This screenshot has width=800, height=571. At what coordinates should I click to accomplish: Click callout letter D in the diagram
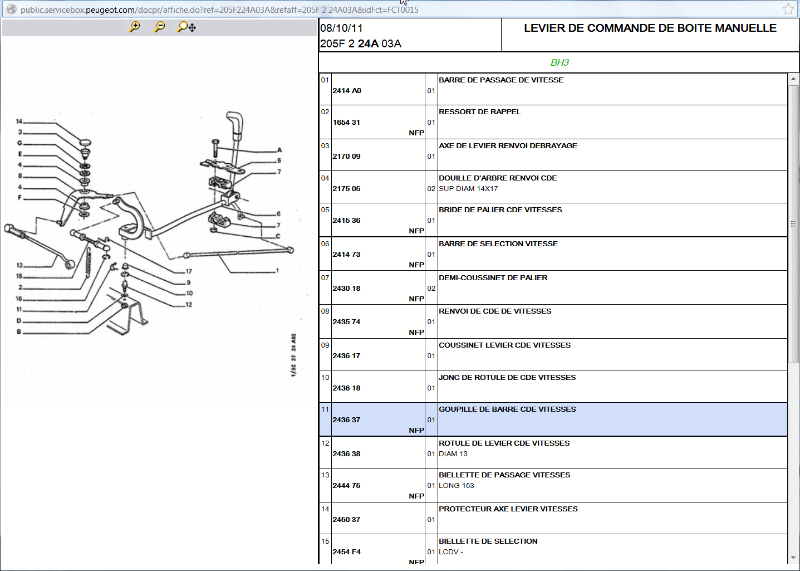point(19,320)
